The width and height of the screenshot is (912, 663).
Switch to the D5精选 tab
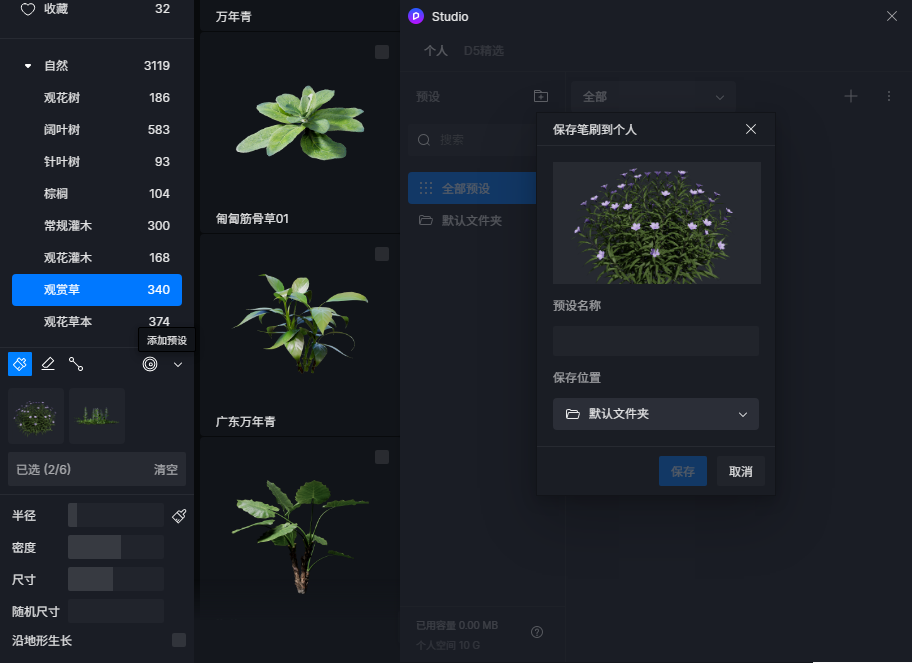(x=483, y=51)
